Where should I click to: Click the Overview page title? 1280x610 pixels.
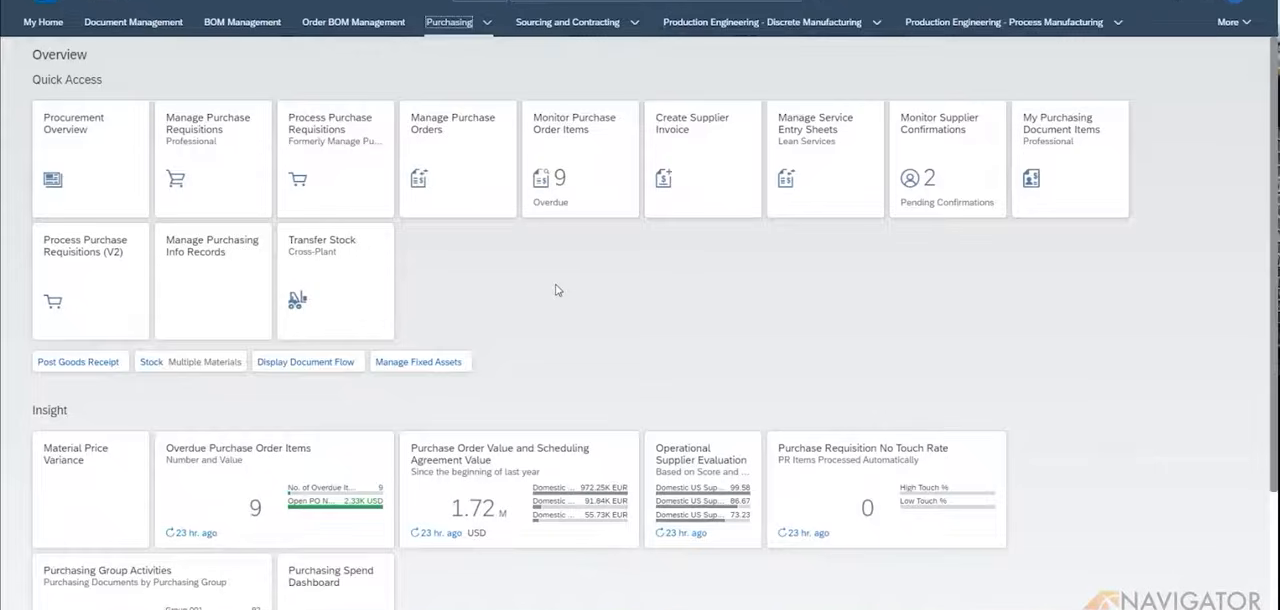tap(59, 55)
